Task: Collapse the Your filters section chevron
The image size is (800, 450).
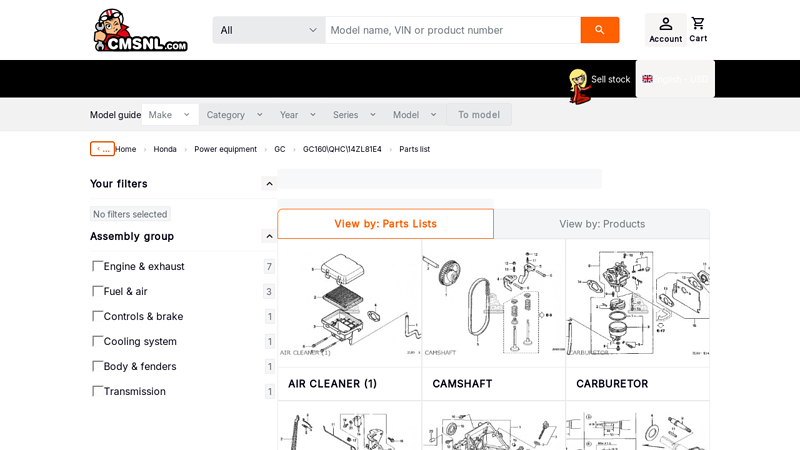Action: click(269, 184)
